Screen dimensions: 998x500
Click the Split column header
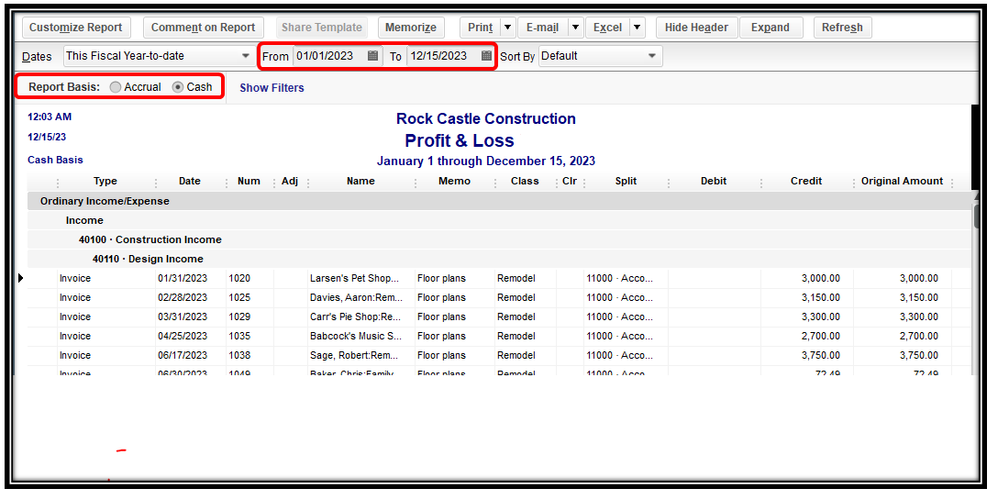tap(626, 181)
